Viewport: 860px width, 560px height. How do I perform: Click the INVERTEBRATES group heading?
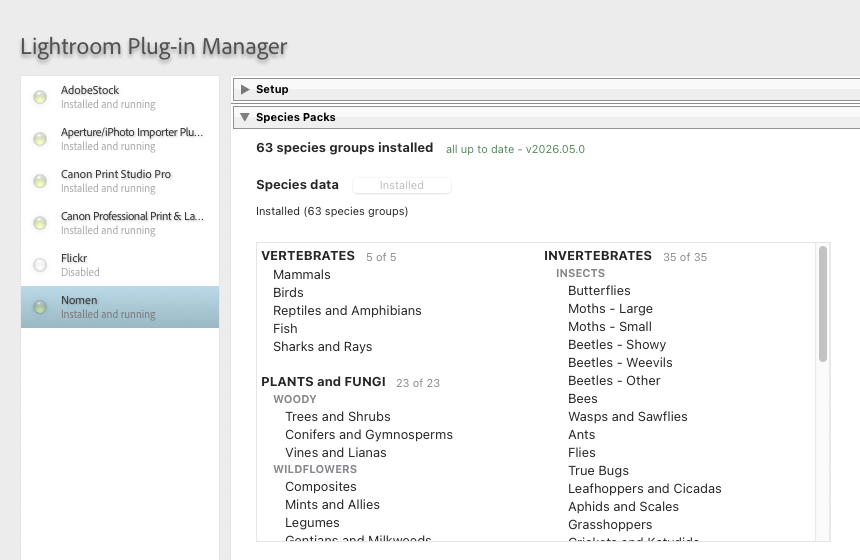(598, 256)
